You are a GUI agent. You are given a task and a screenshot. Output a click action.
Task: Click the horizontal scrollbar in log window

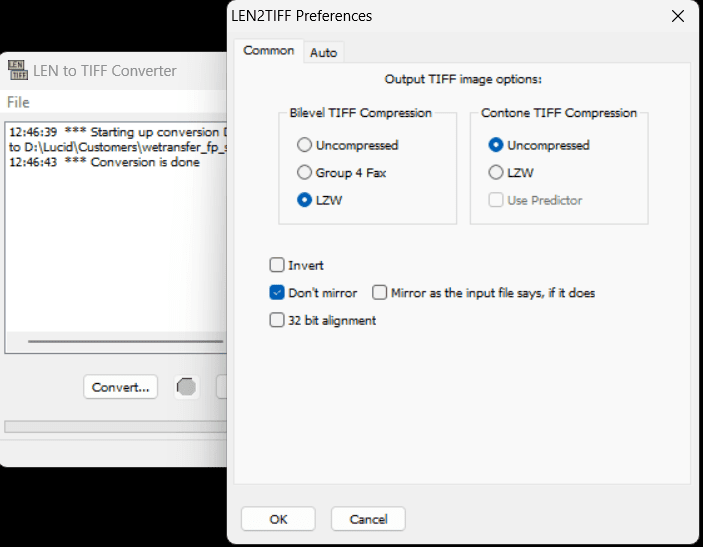[120, 341]
